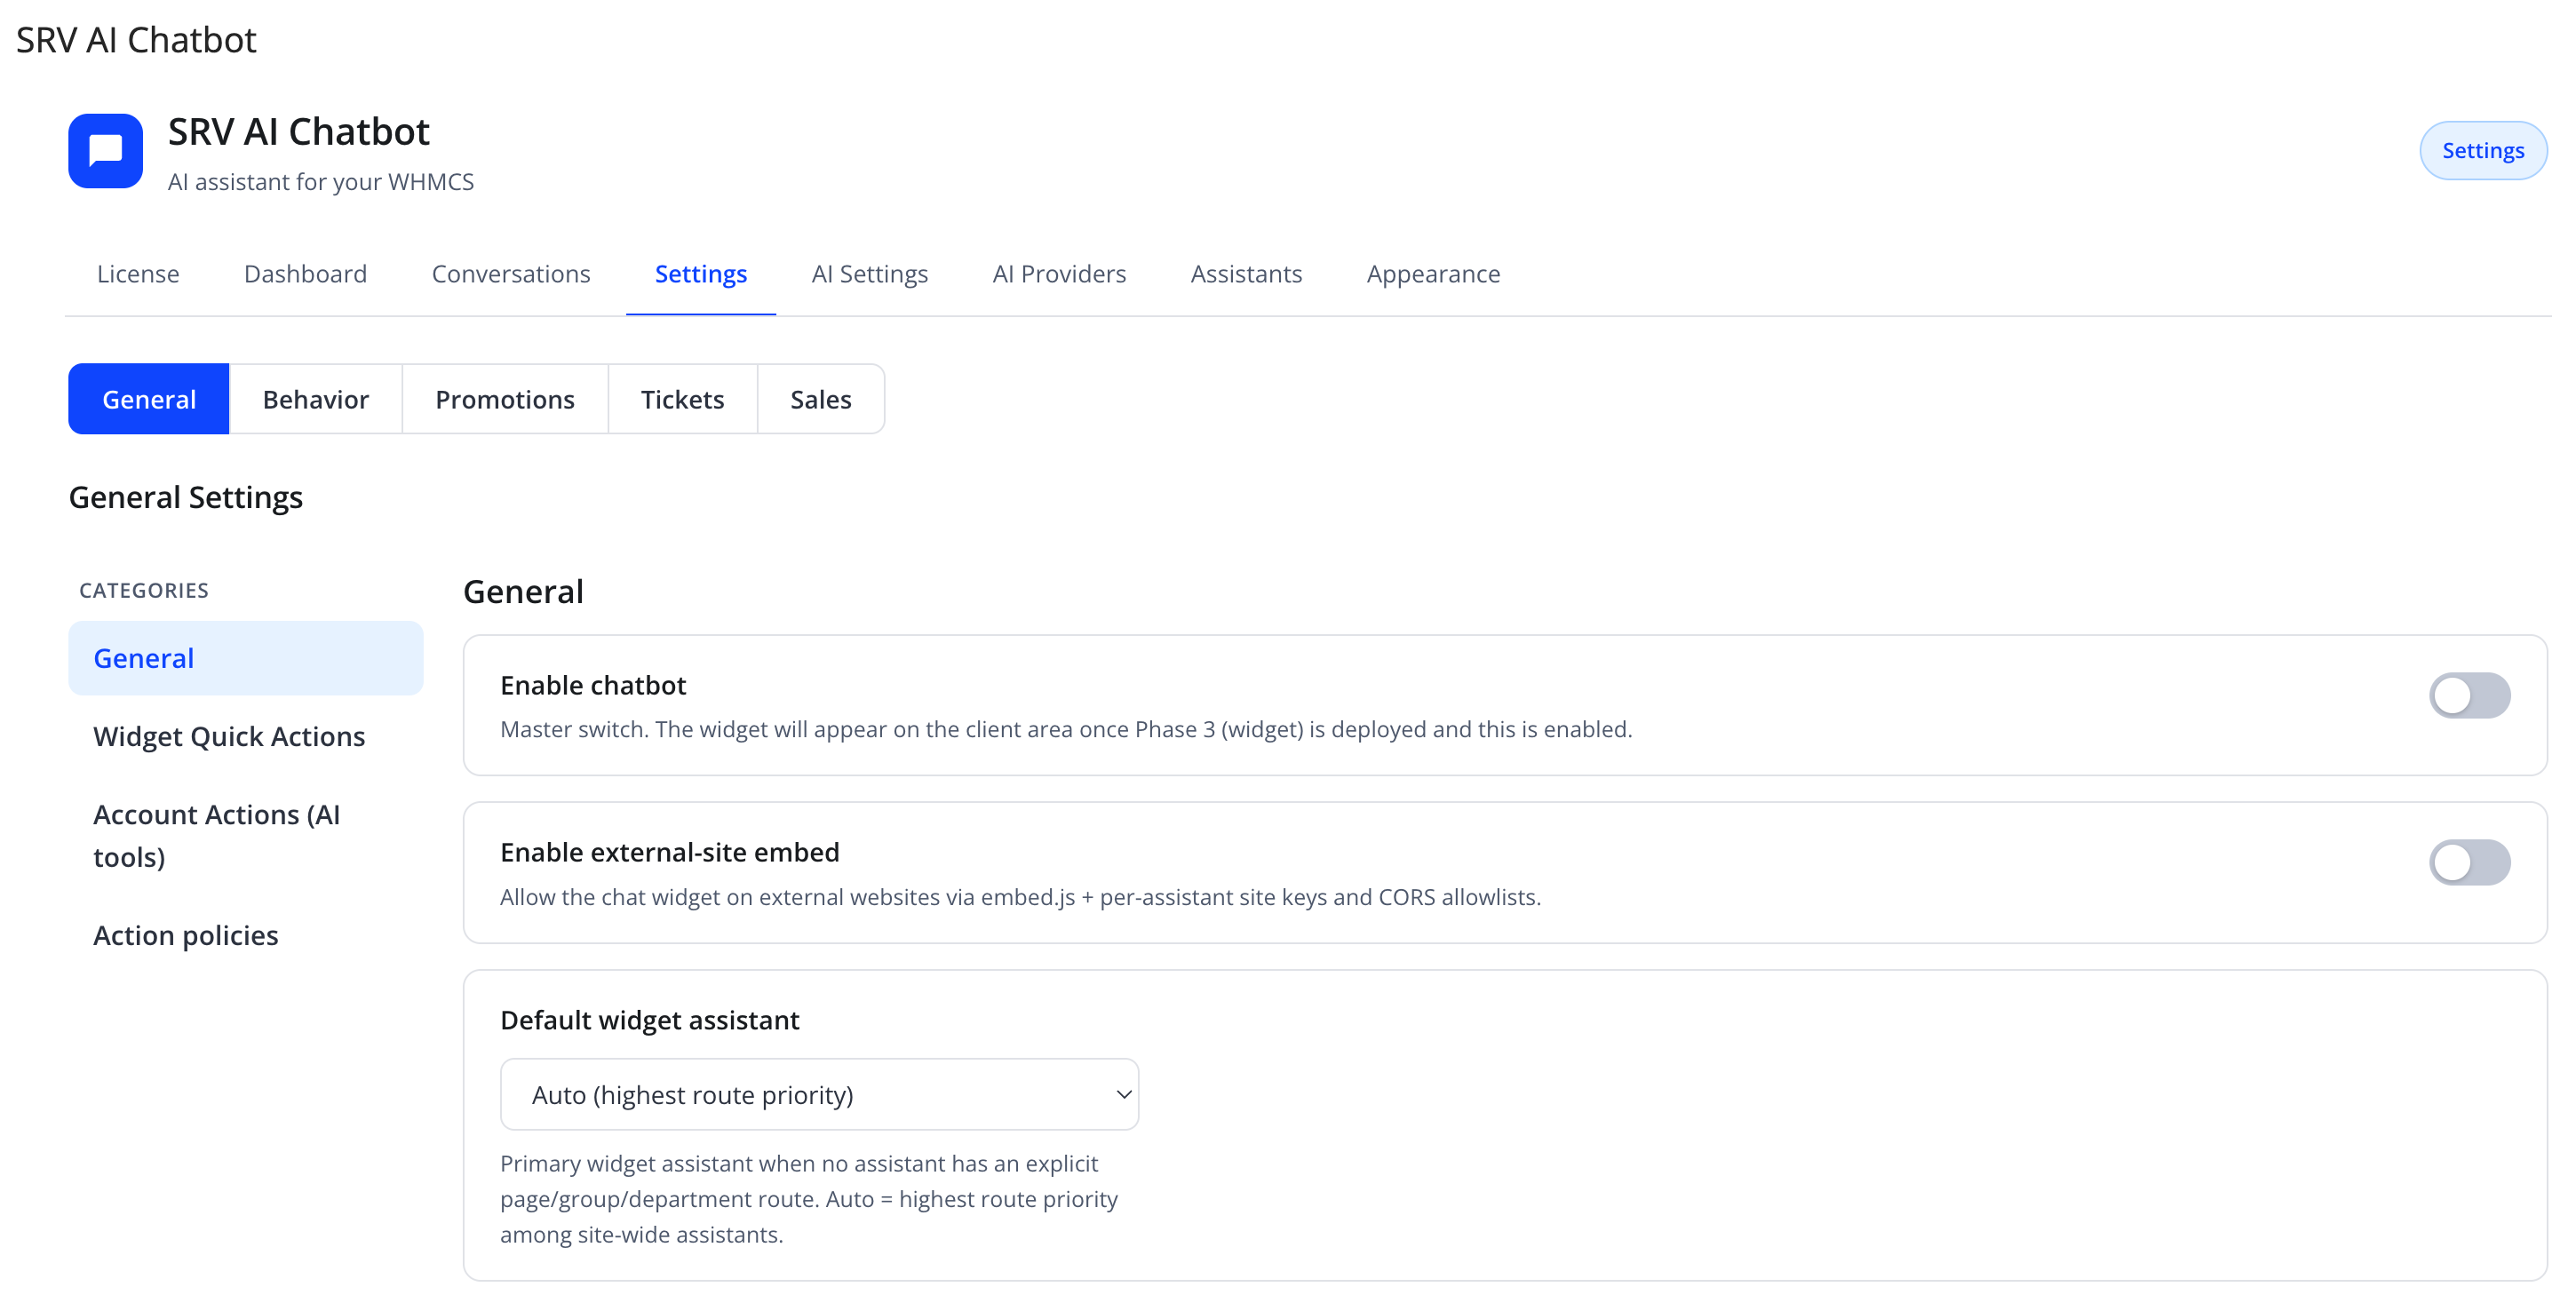2576x1295 pixels.
Task: Click the Master switch description text
Action: 1066,729
